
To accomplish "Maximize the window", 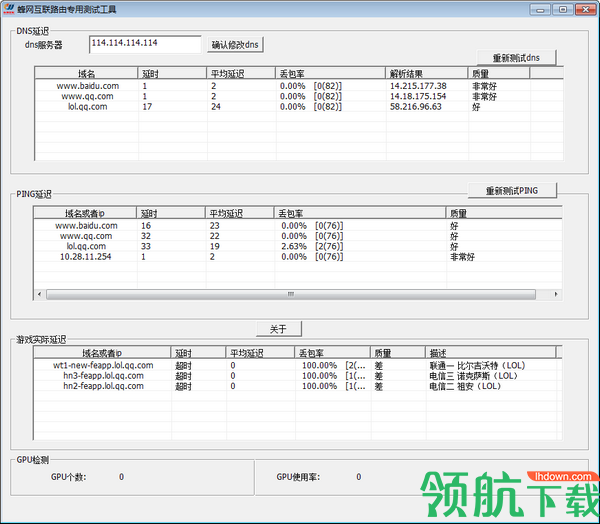I will click(563, 10).
